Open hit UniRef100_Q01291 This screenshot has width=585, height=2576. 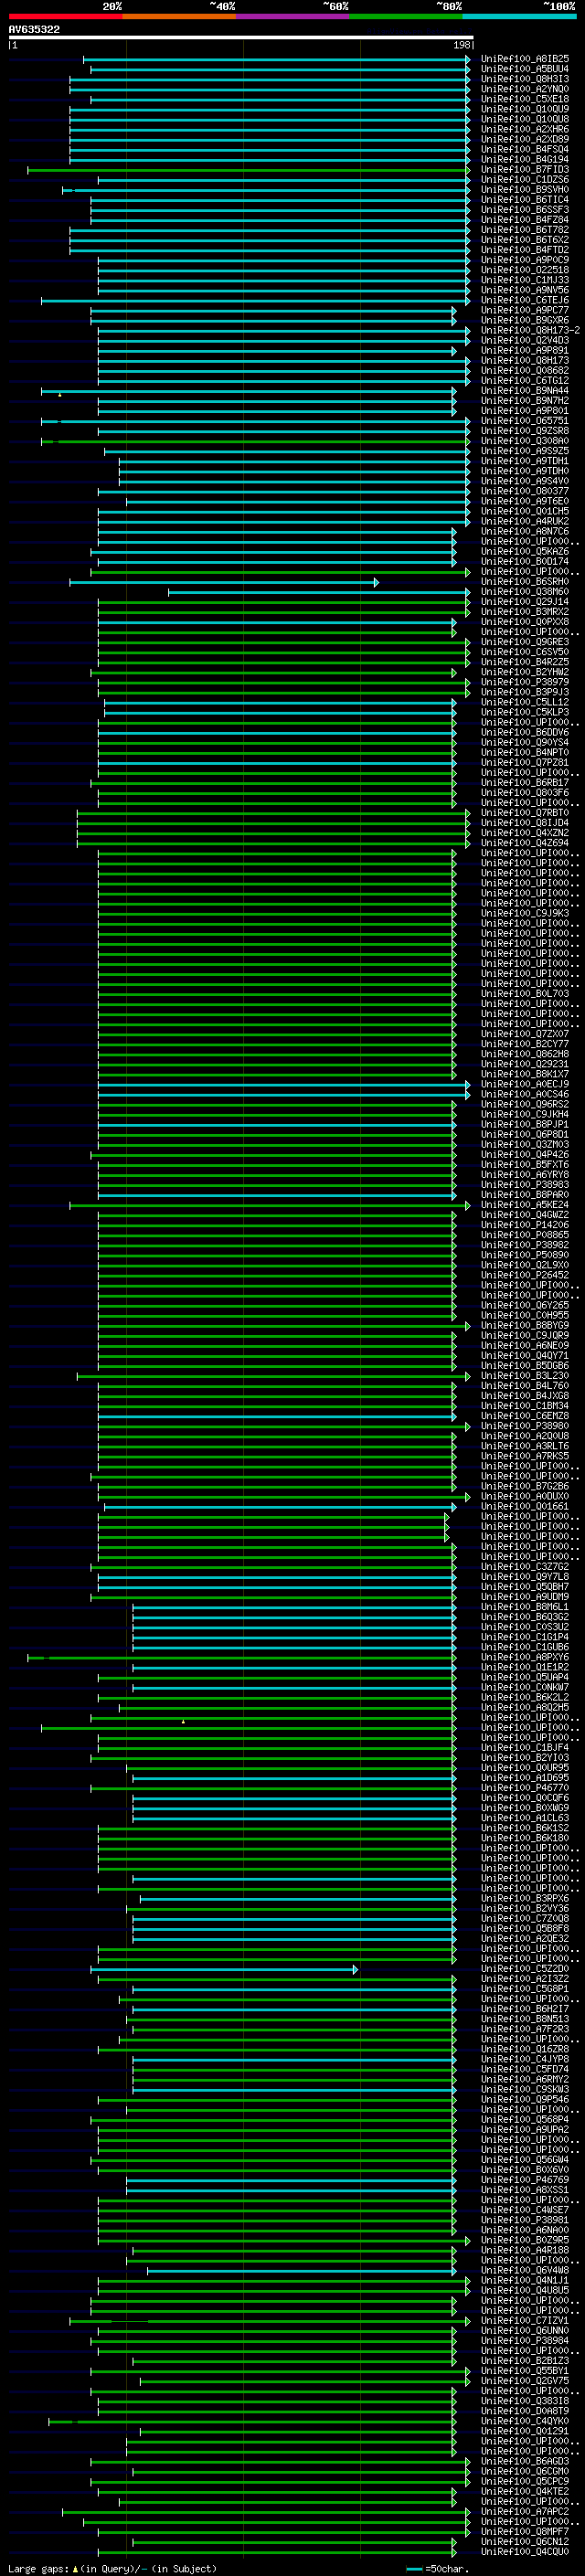coord(525,2431)
